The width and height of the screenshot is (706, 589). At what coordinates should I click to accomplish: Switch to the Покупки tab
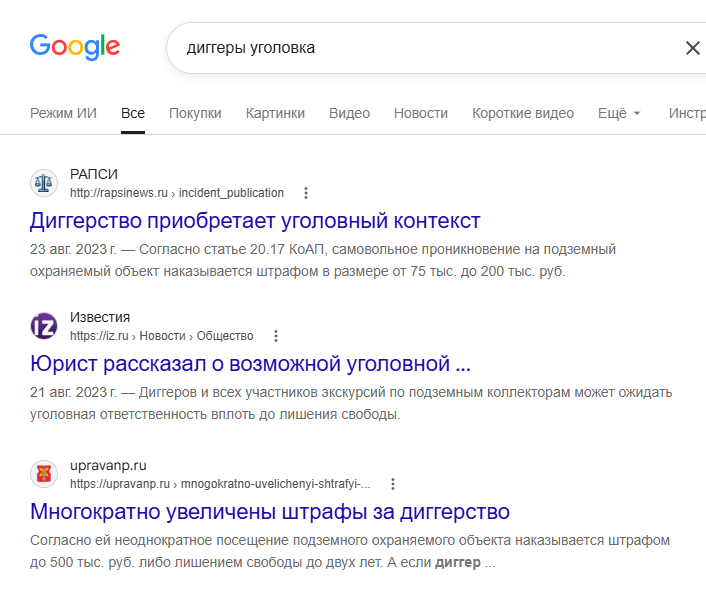(195, 113)
